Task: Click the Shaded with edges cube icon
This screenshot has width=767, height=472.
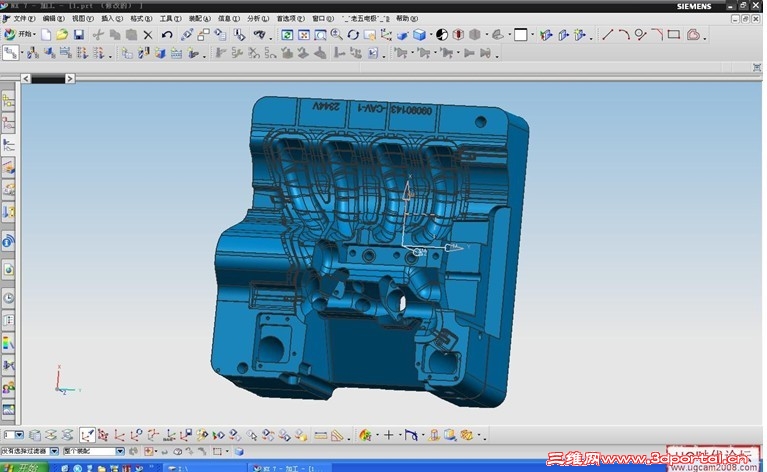Action: coord(419,35)
